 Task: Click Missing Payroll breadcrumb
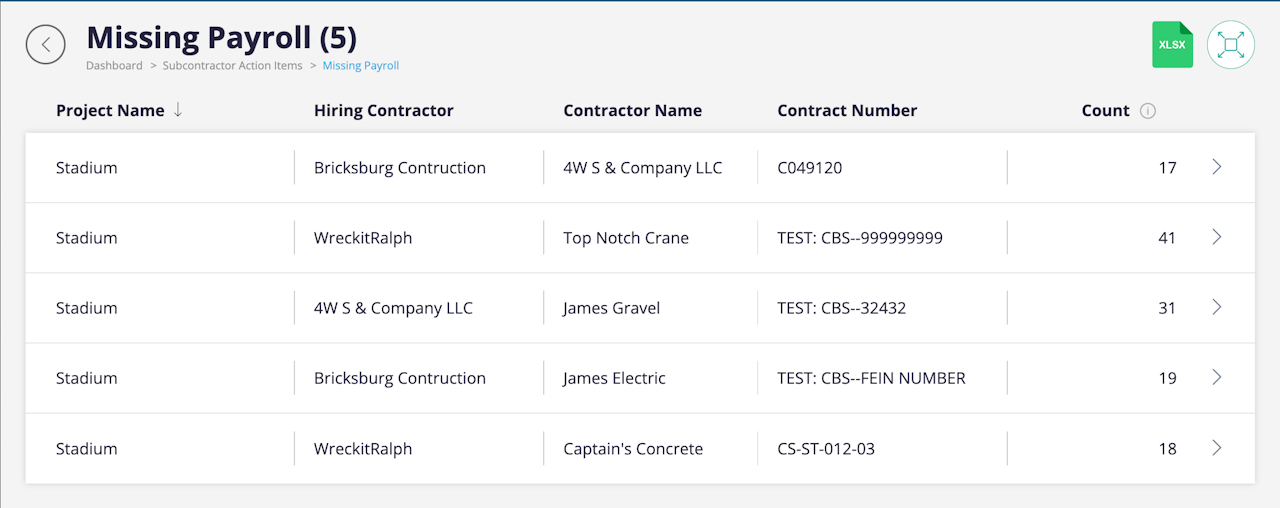(361, 66)
